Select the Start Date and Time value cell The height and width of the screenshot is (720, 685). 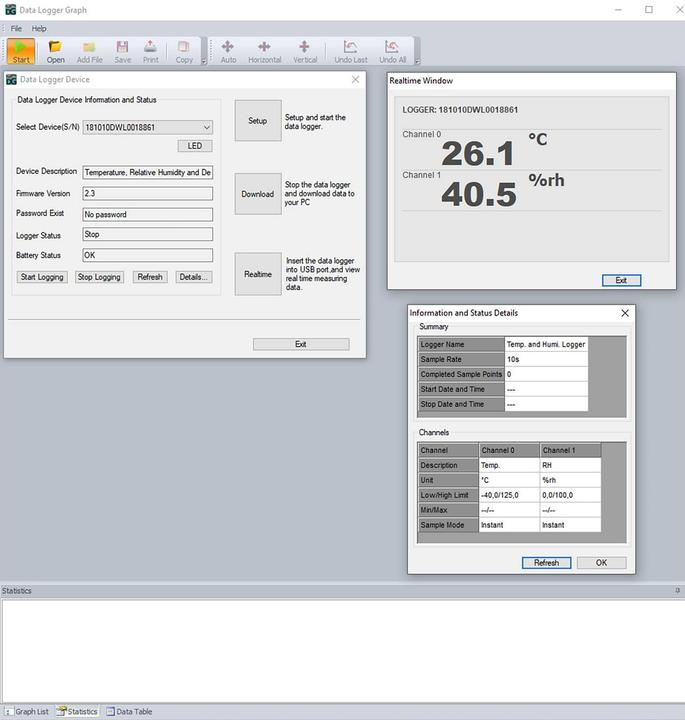click(x=546, y=389)
